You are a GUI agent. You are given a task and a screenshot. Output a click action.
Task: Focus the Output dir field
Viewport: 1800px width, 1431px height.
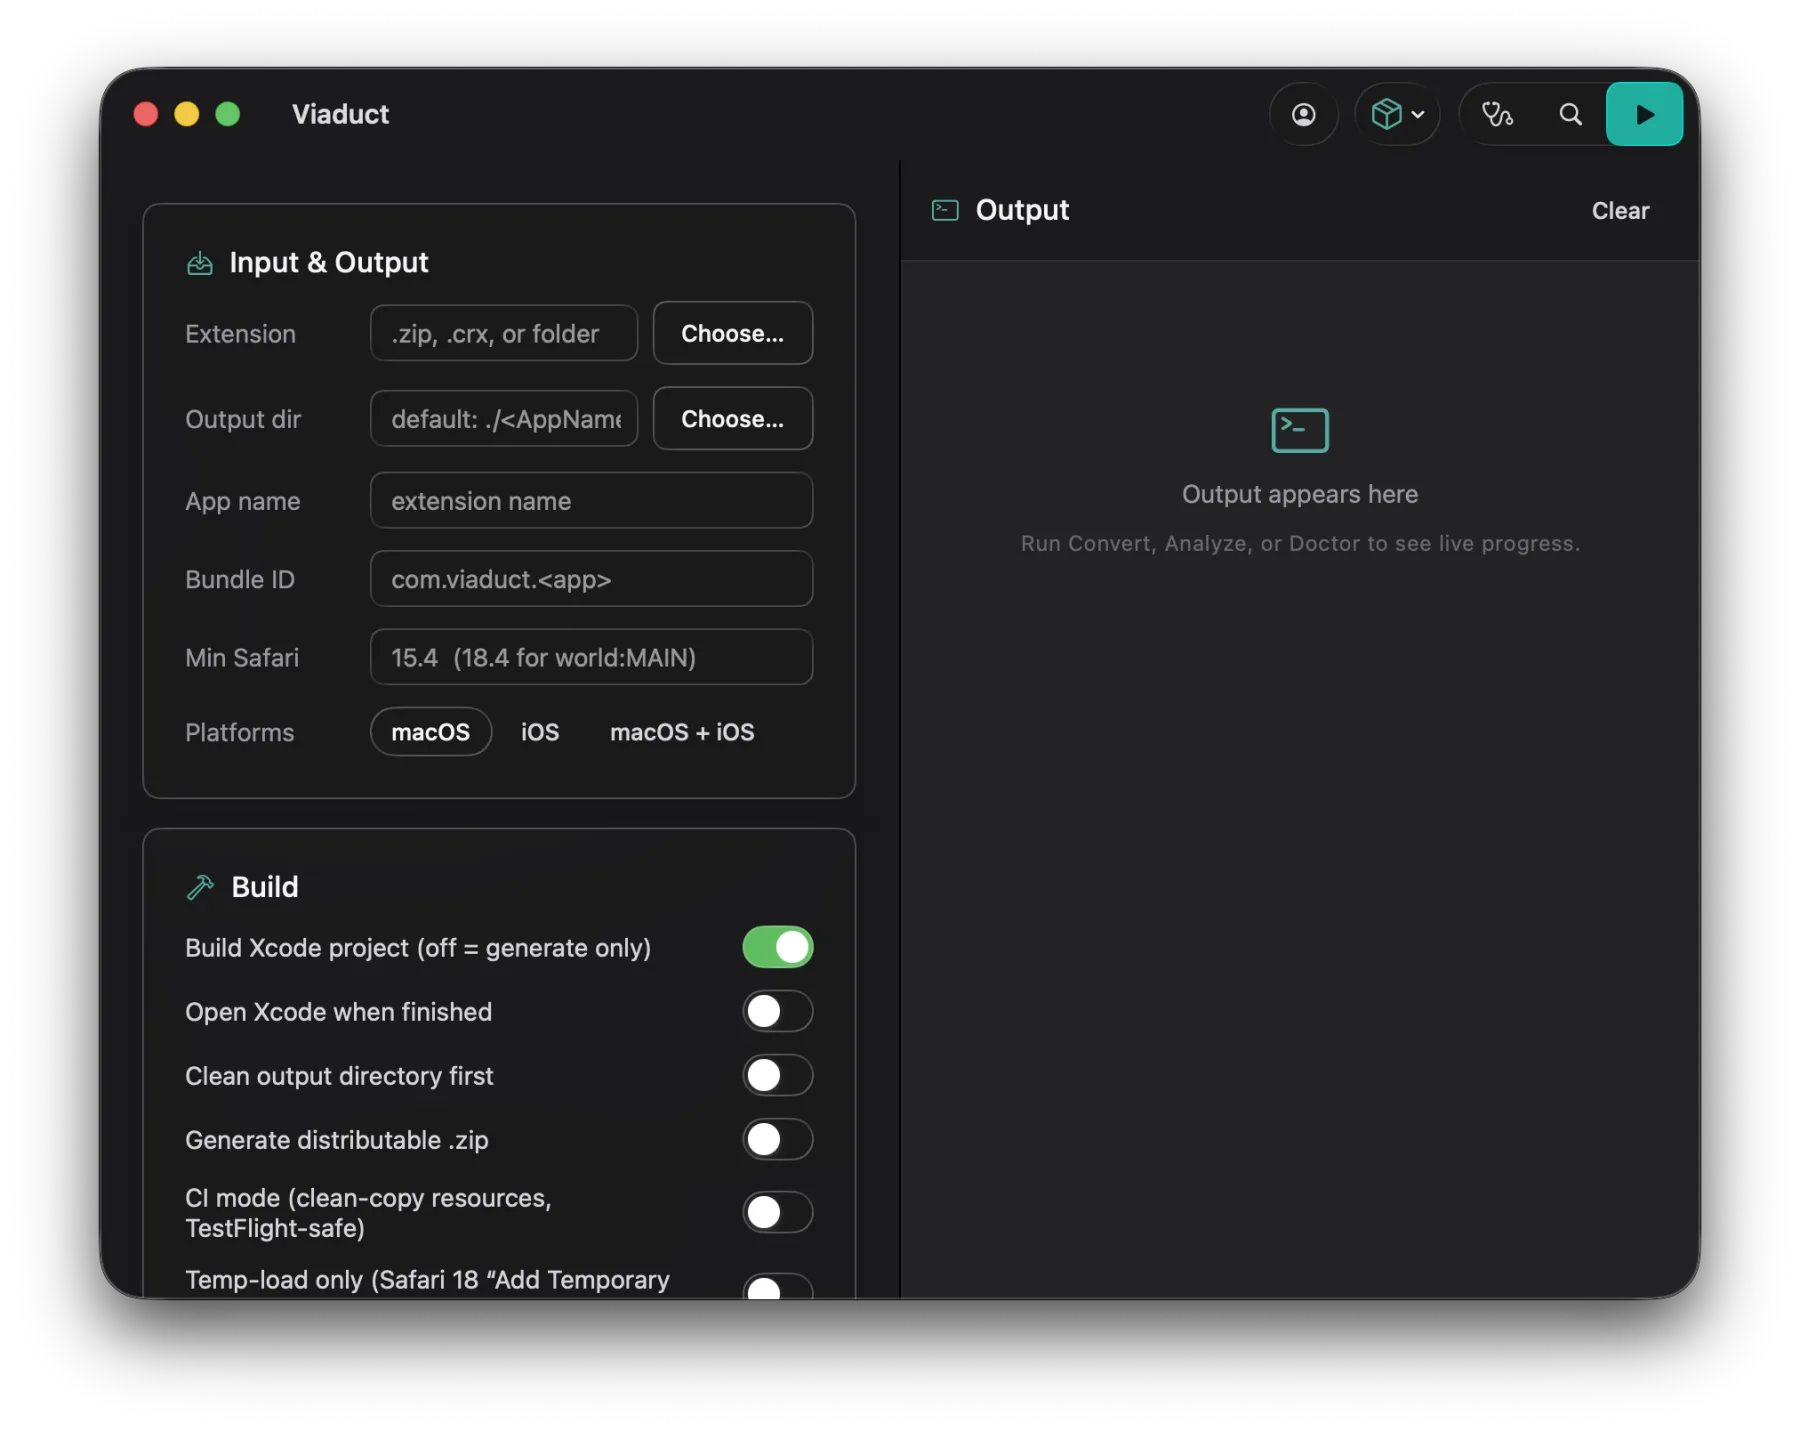pyautogui.click(x=504, y=418)
